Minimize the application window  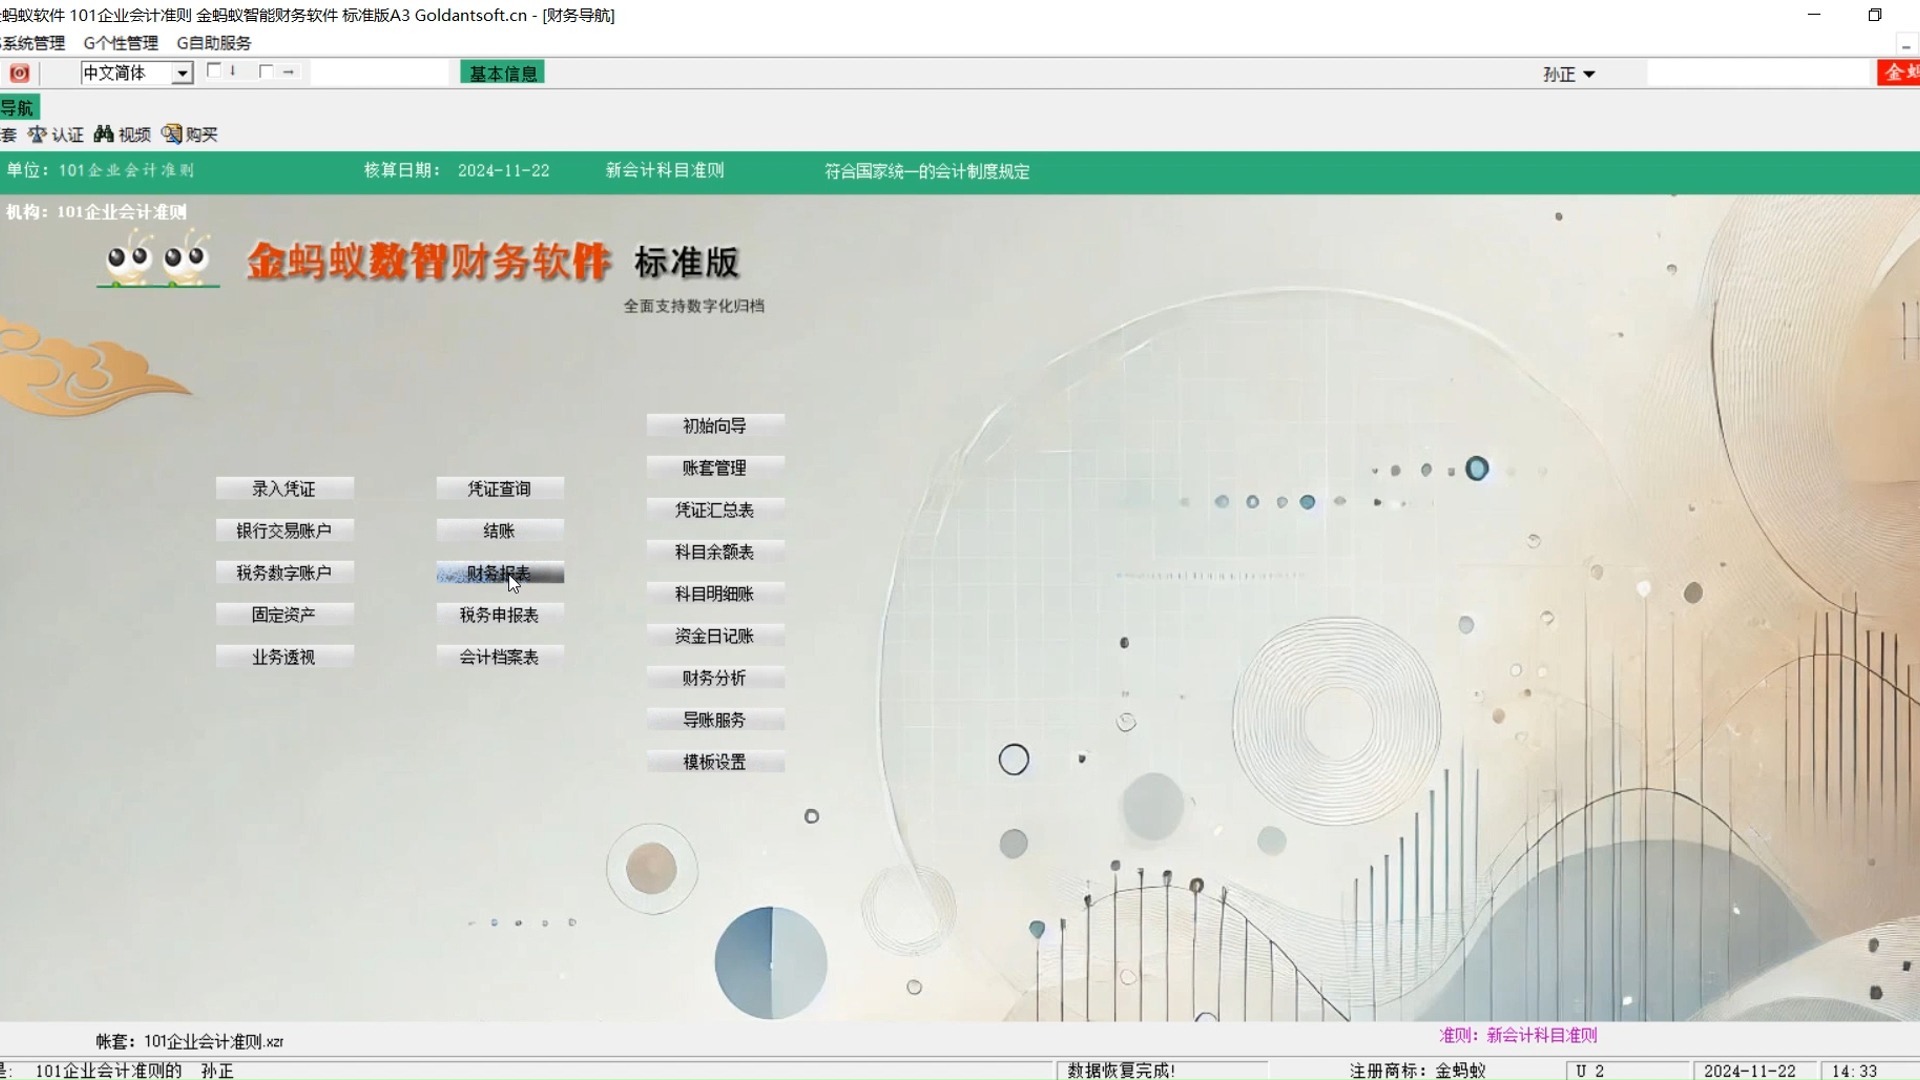click(x=1814, y=15)
